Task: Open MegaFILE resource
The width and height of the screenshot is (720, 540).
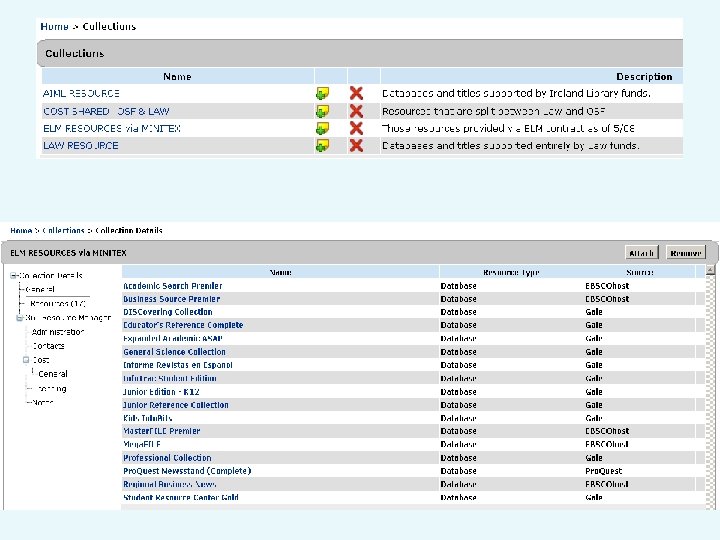Action: (x=142, y=444)
